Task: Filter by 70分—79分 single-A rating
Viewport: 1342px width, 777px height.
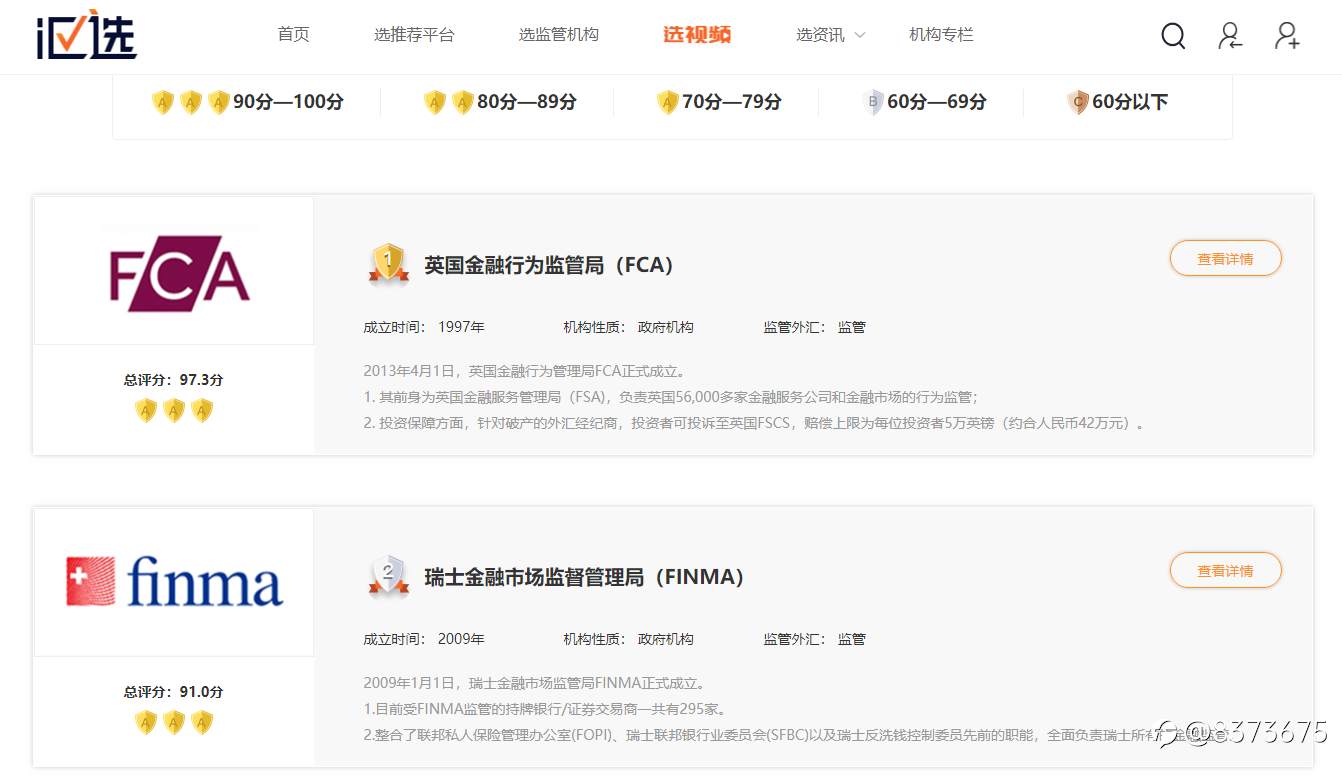Action: [x=719, y=102]
